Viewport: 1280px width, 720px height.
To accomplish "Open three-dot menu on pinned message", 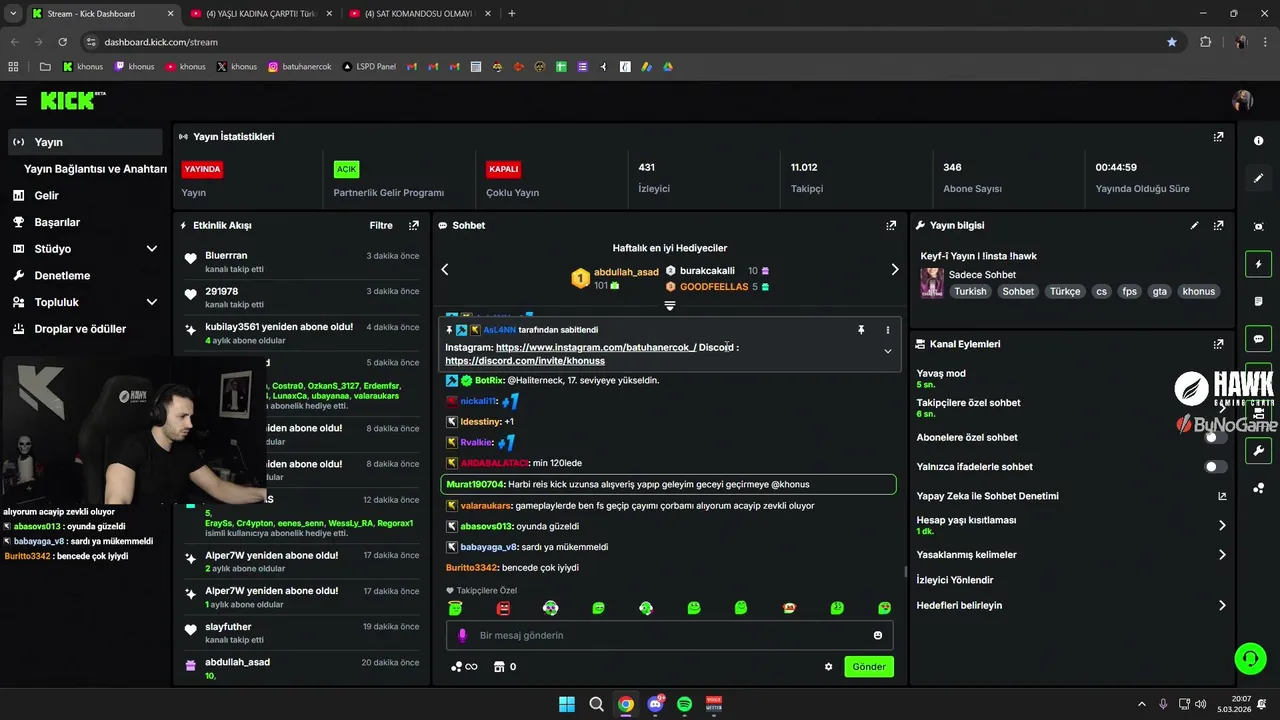I will pos(887,330).
